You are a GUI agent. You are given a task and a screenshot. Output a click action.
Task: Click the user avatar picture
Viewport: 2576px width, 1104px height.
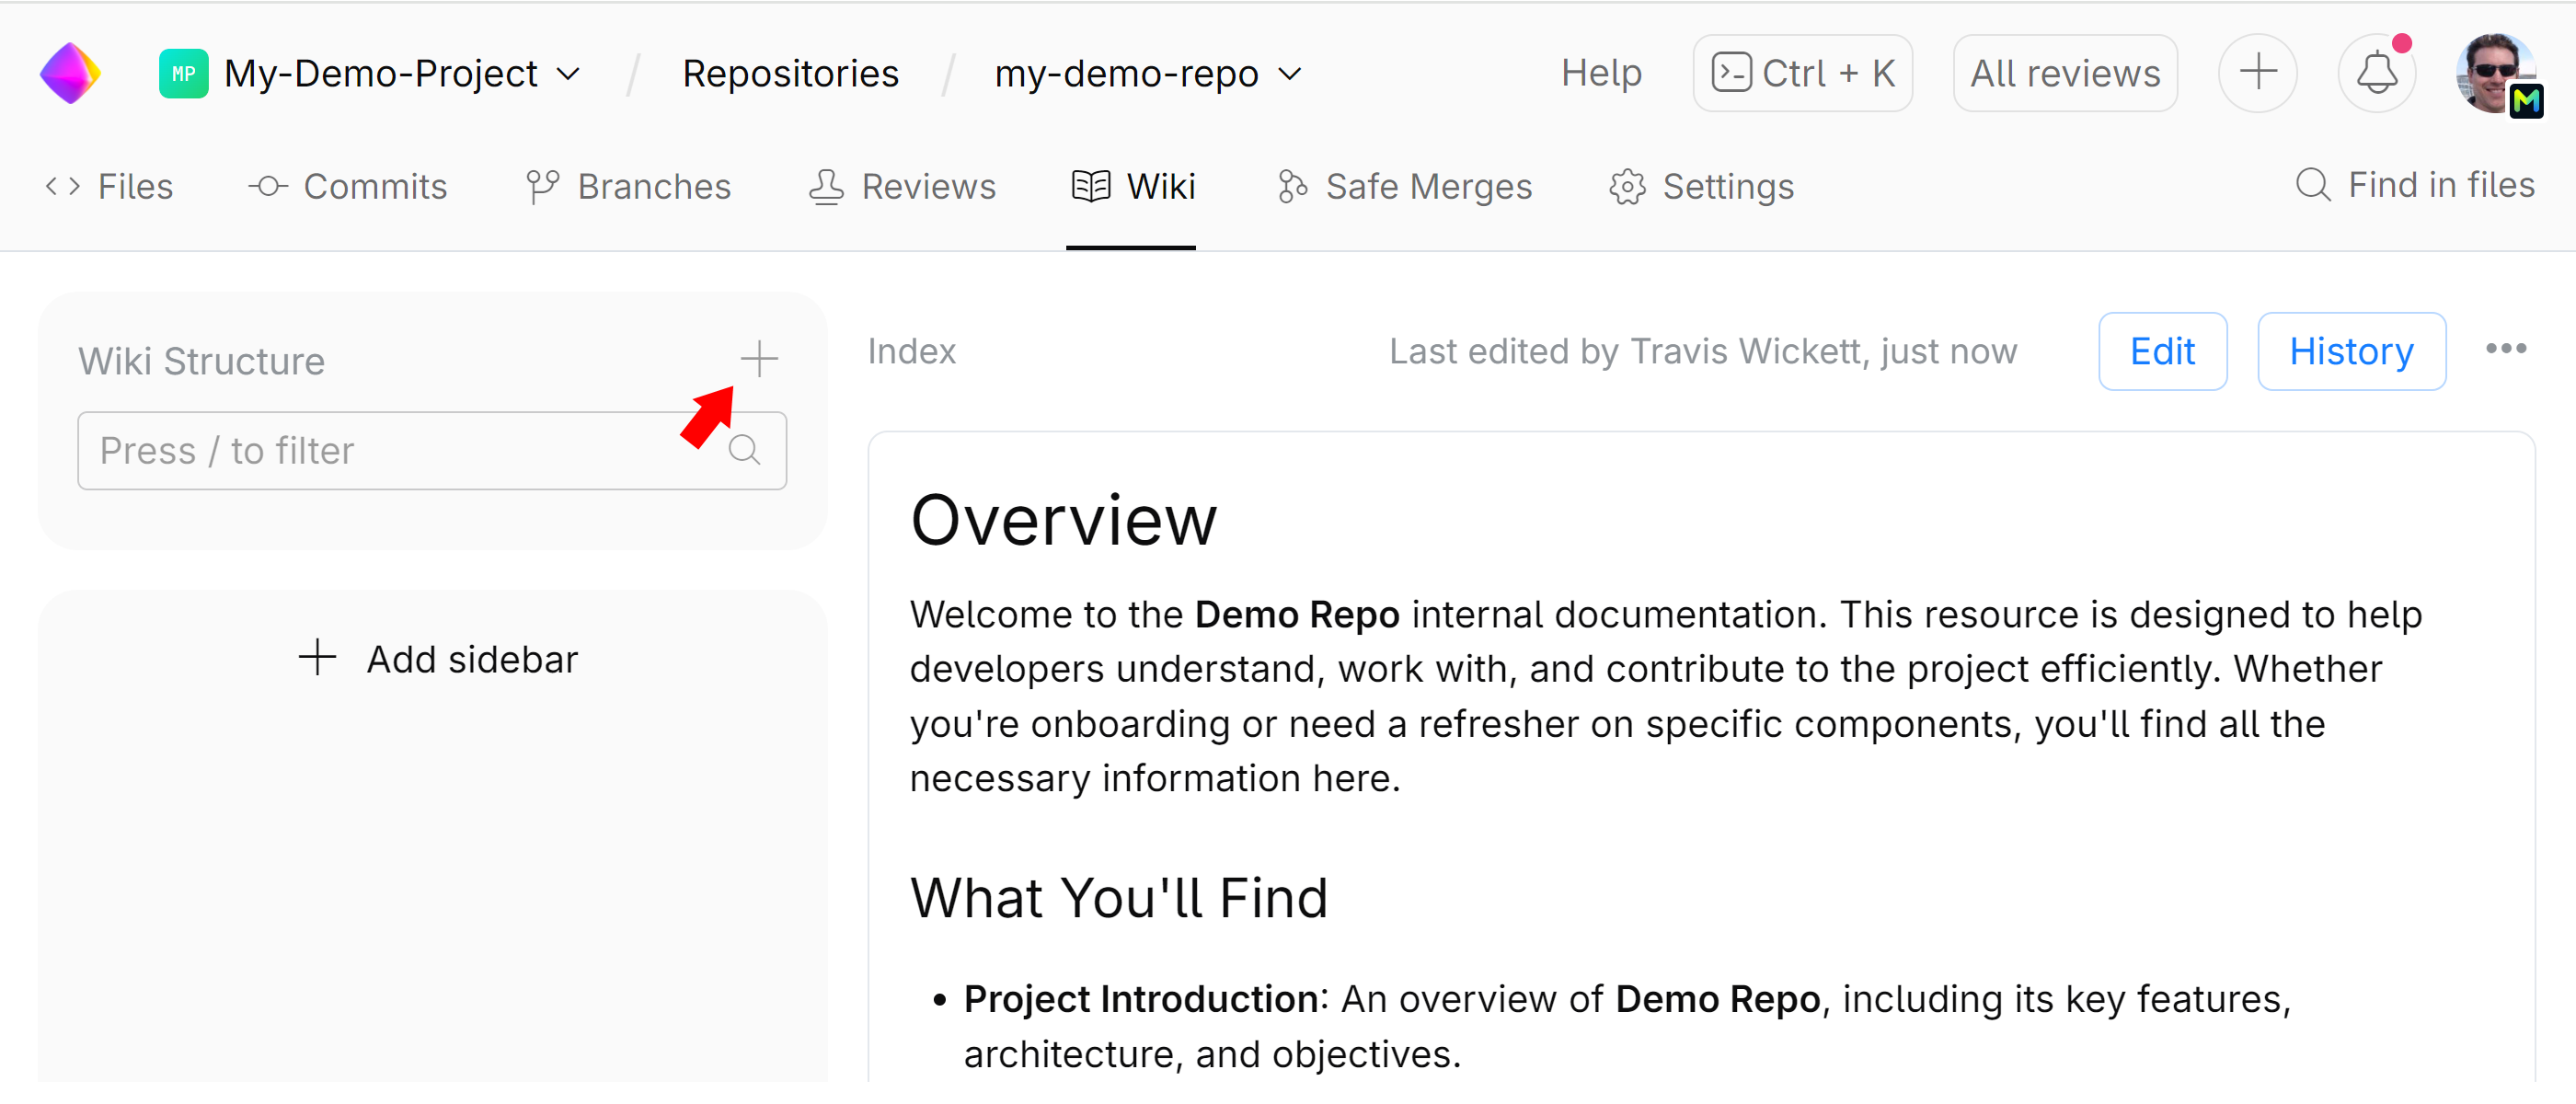(2497, 72)
